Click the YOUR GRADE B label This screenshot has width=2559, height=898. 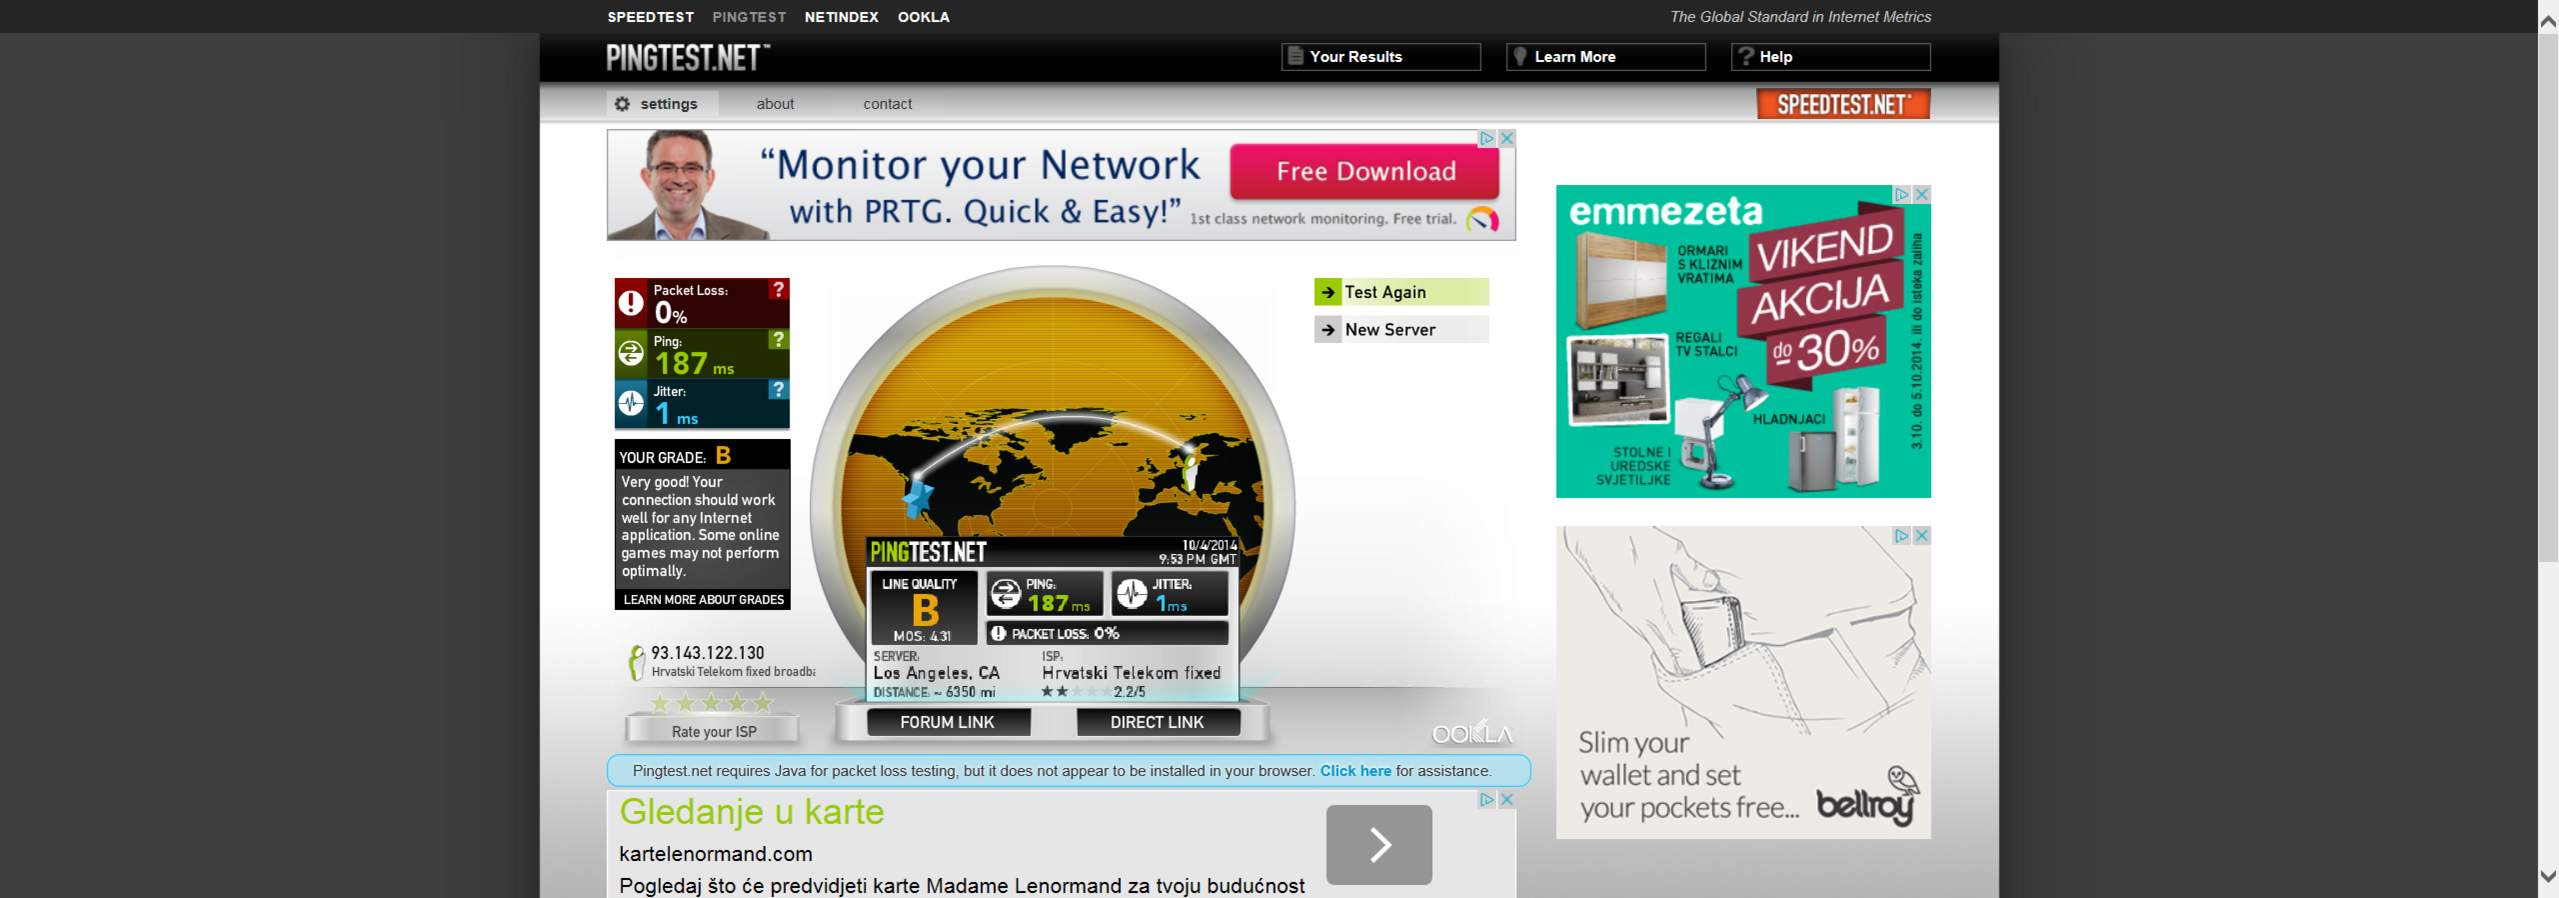pyautogui.click(x=675, y=456)
